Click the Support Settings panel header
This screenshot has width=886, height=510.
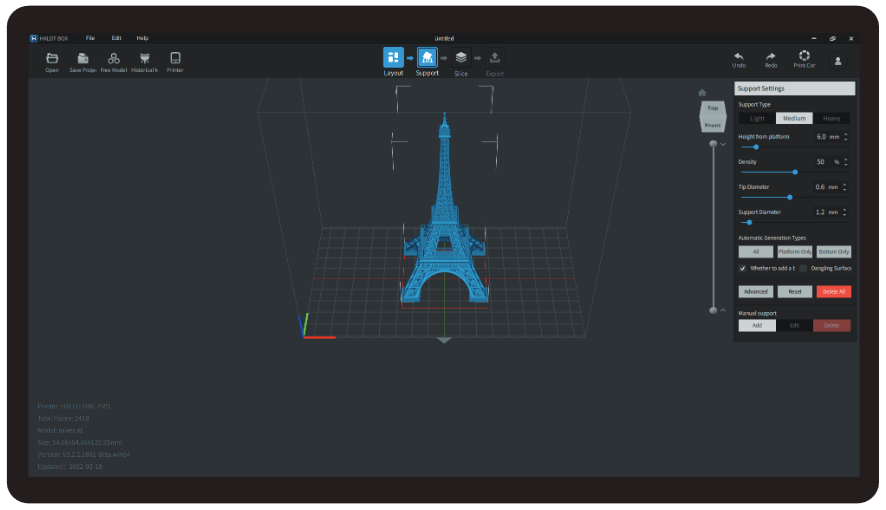[x=794, y=89]
